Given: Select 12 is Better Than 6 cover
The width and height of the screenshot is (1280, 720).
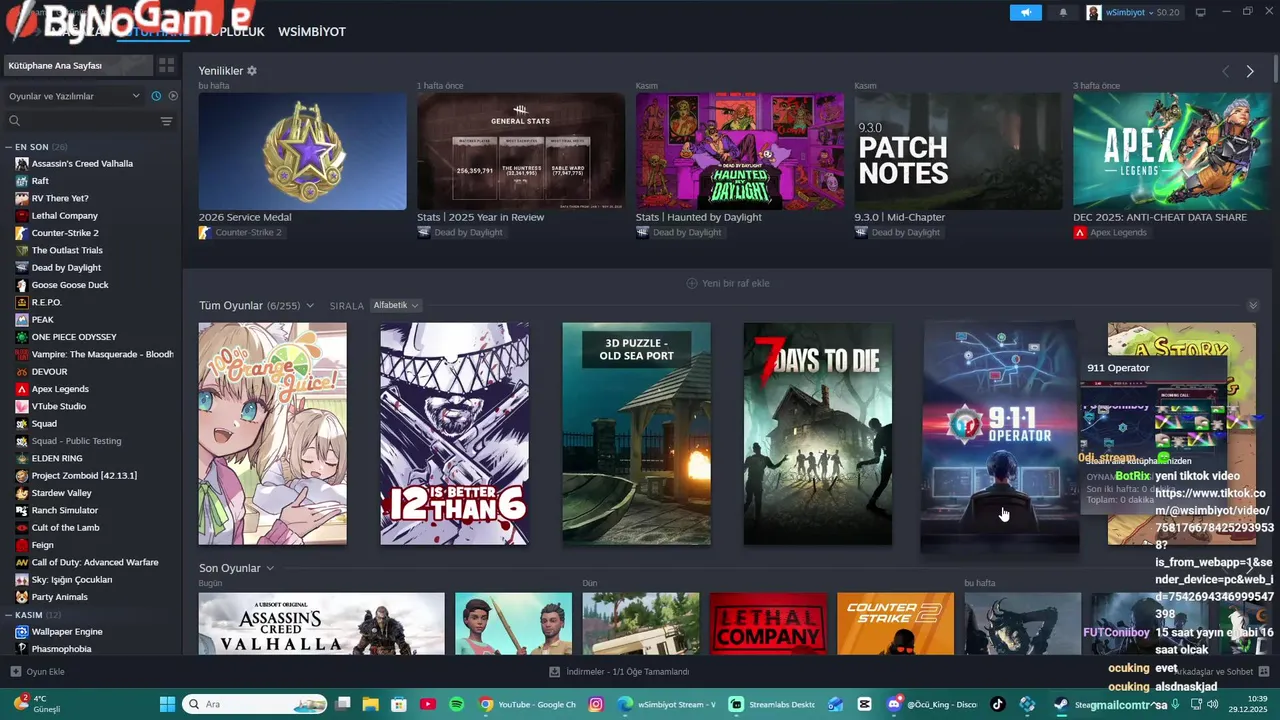Looking at the screenshot, I should point(455,433).
